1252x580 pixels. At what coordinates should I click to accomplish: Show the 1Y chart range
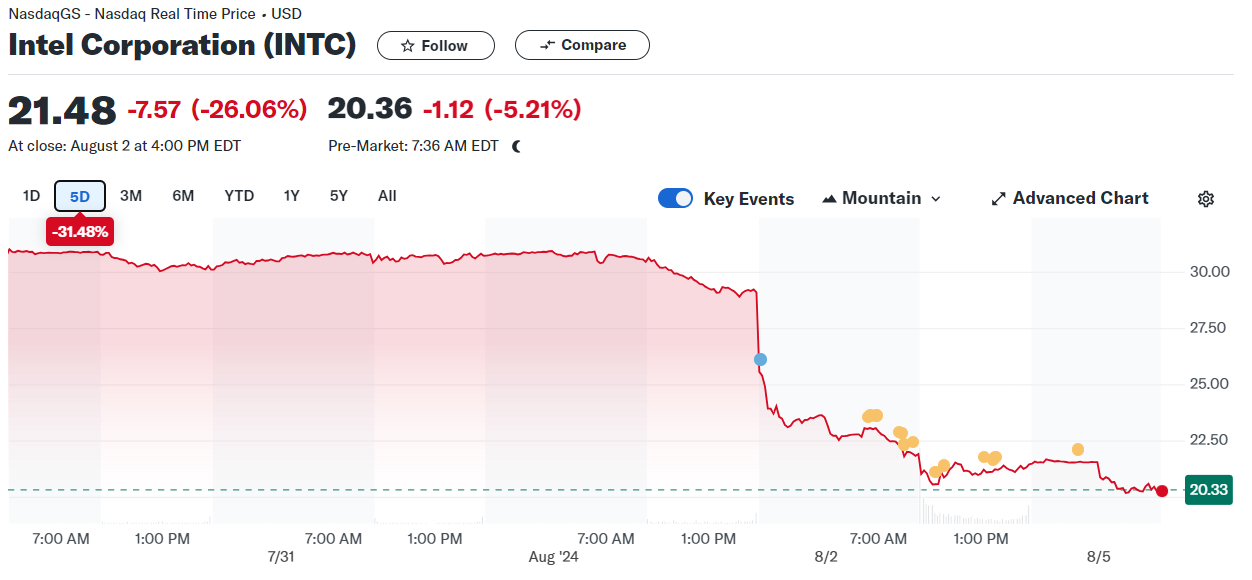(x=291, y=196)
